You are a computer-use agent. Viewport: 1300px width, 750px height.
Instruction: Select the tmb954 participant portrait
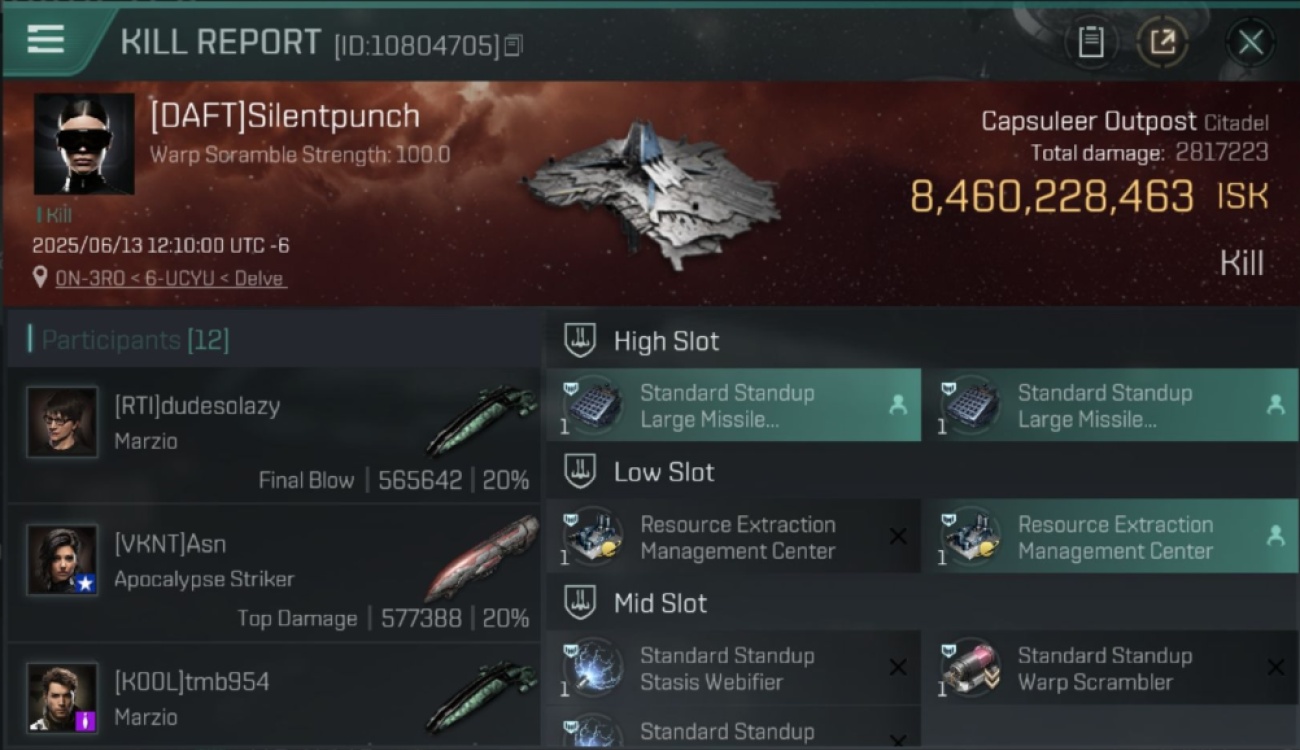62,697
